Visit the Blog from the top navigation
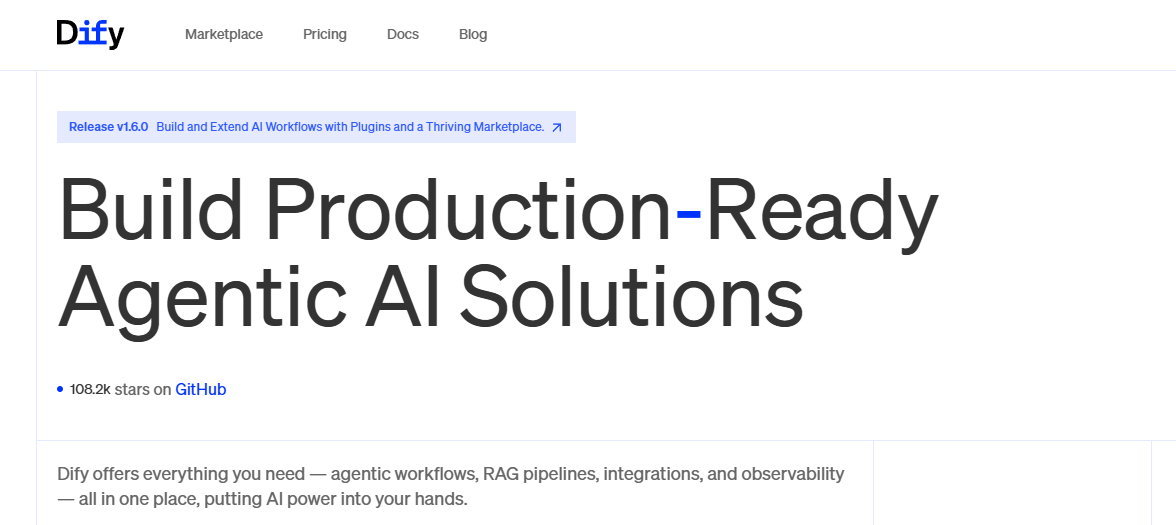1176x525 pixels. tap(473, 34)
